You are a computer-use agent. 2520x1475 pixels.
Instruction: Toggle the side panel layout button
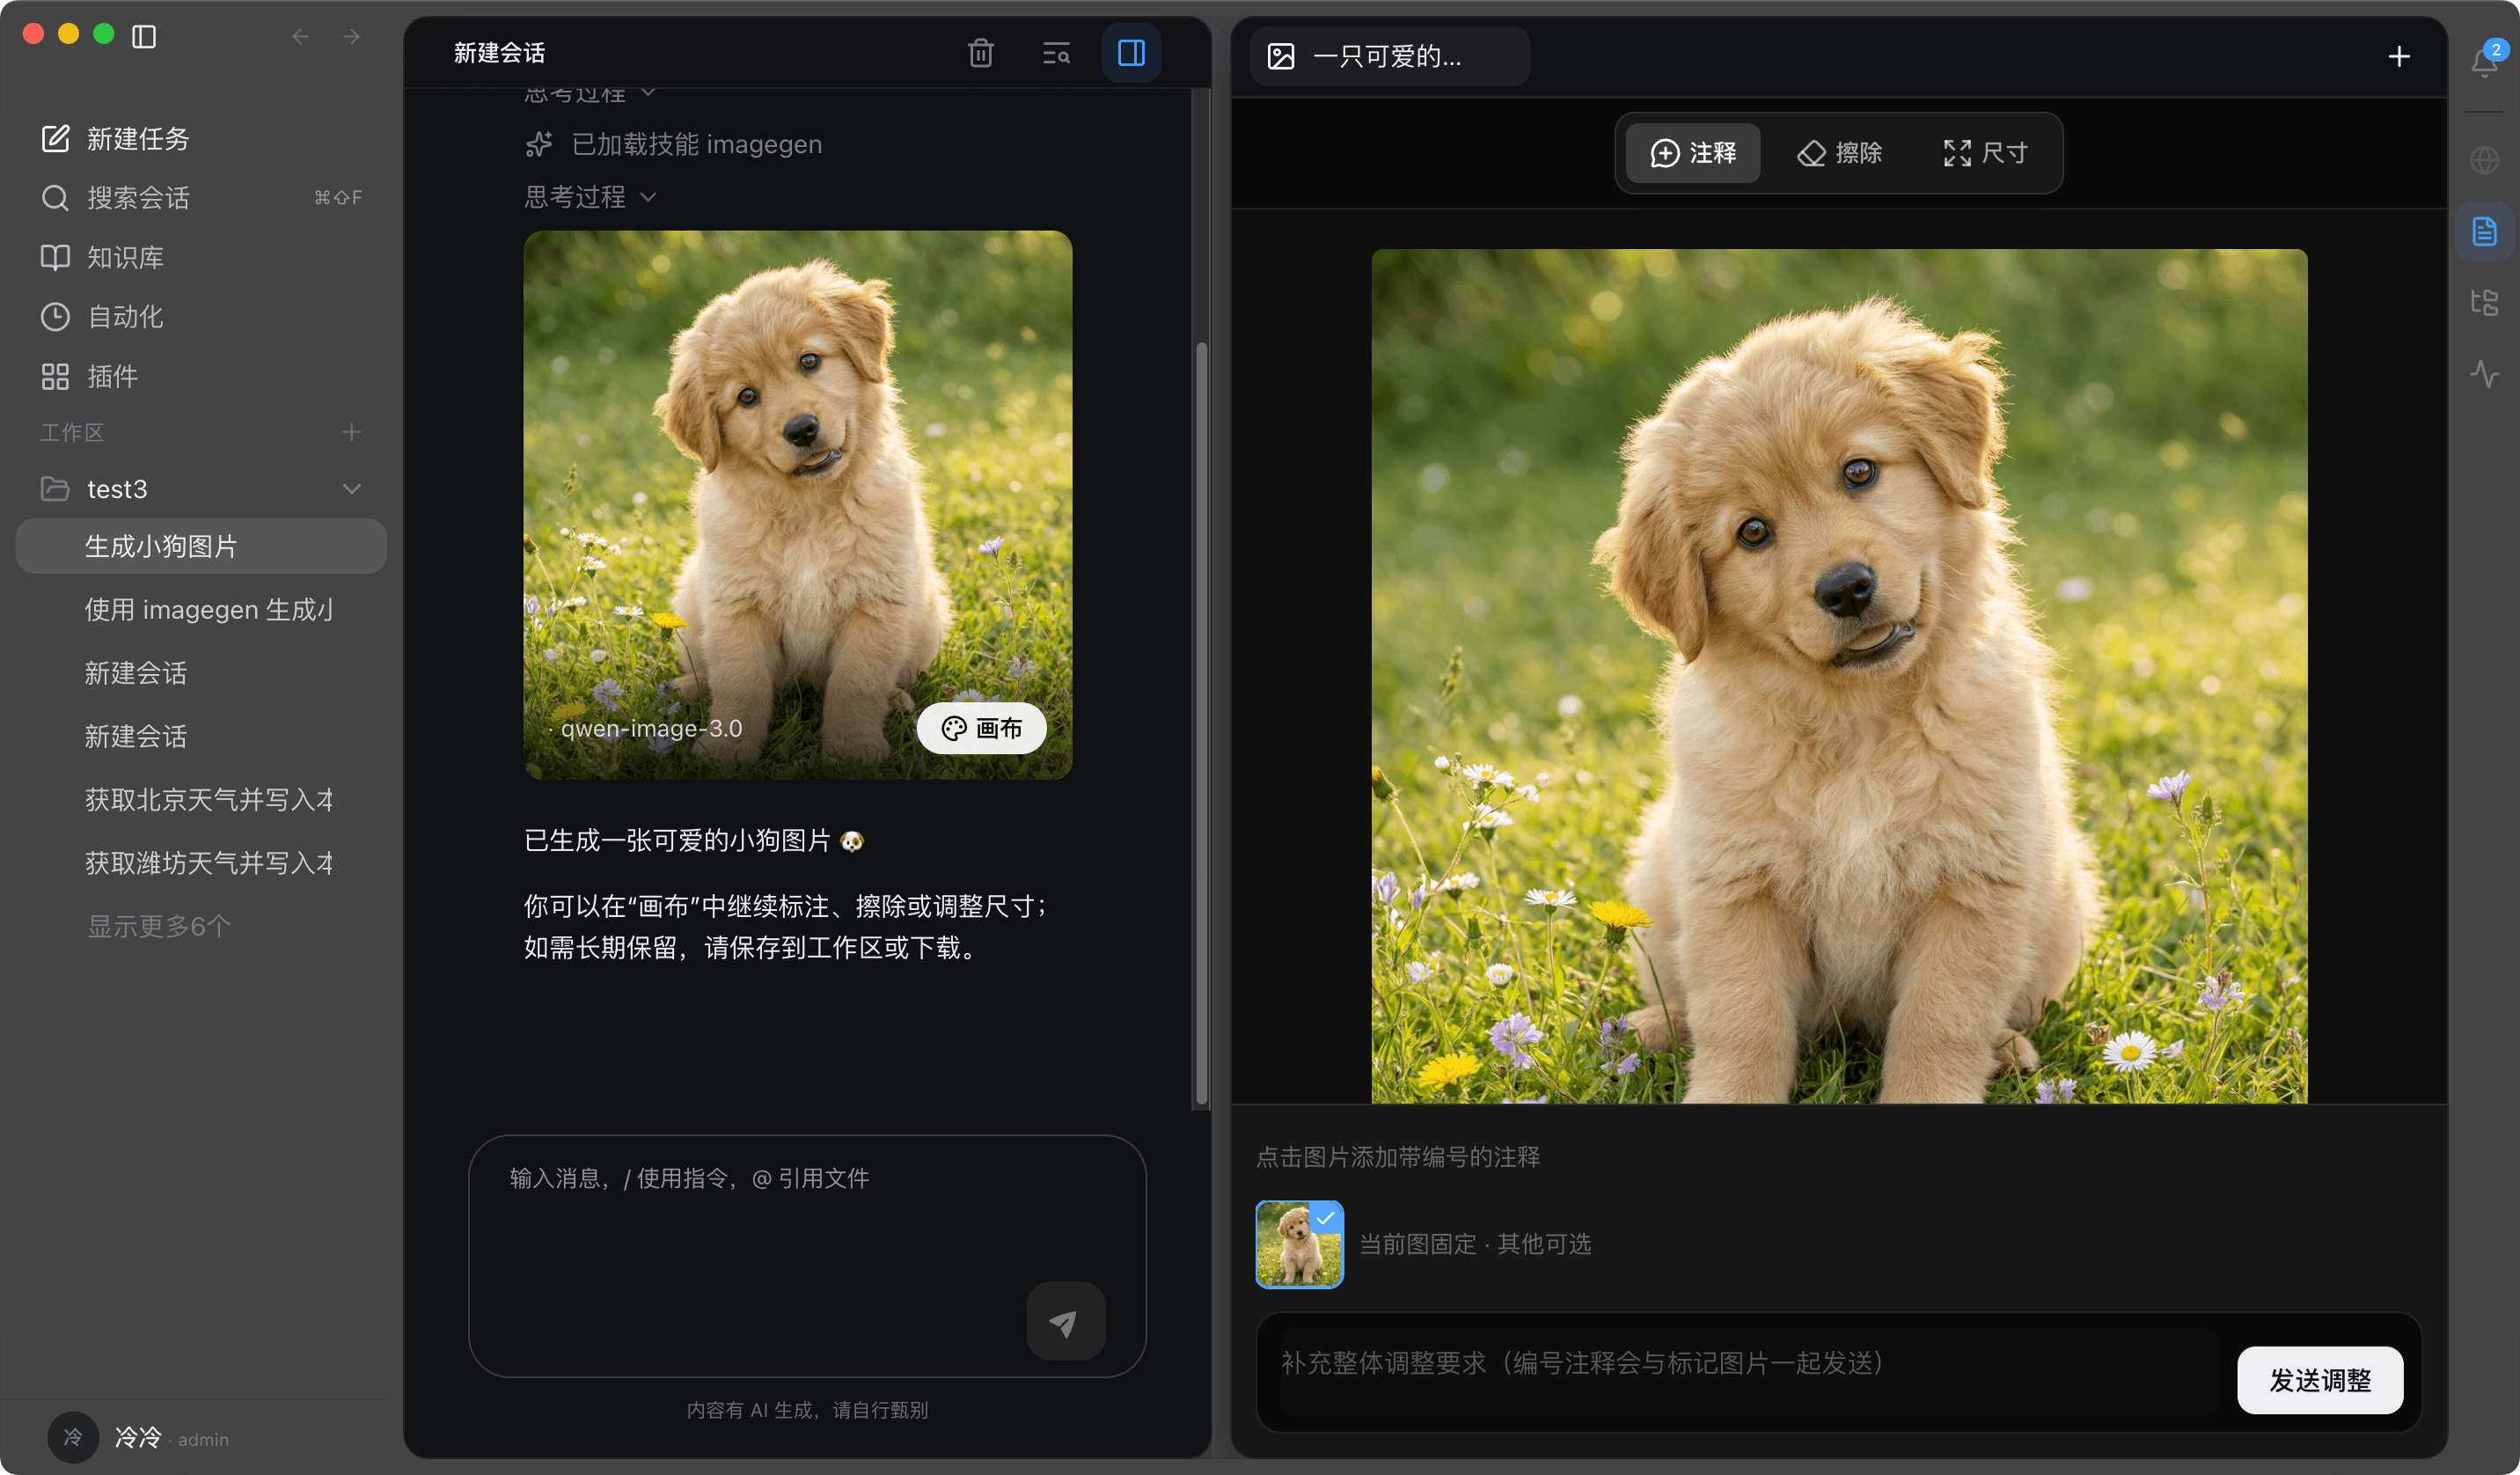(x=1131, y=53)
